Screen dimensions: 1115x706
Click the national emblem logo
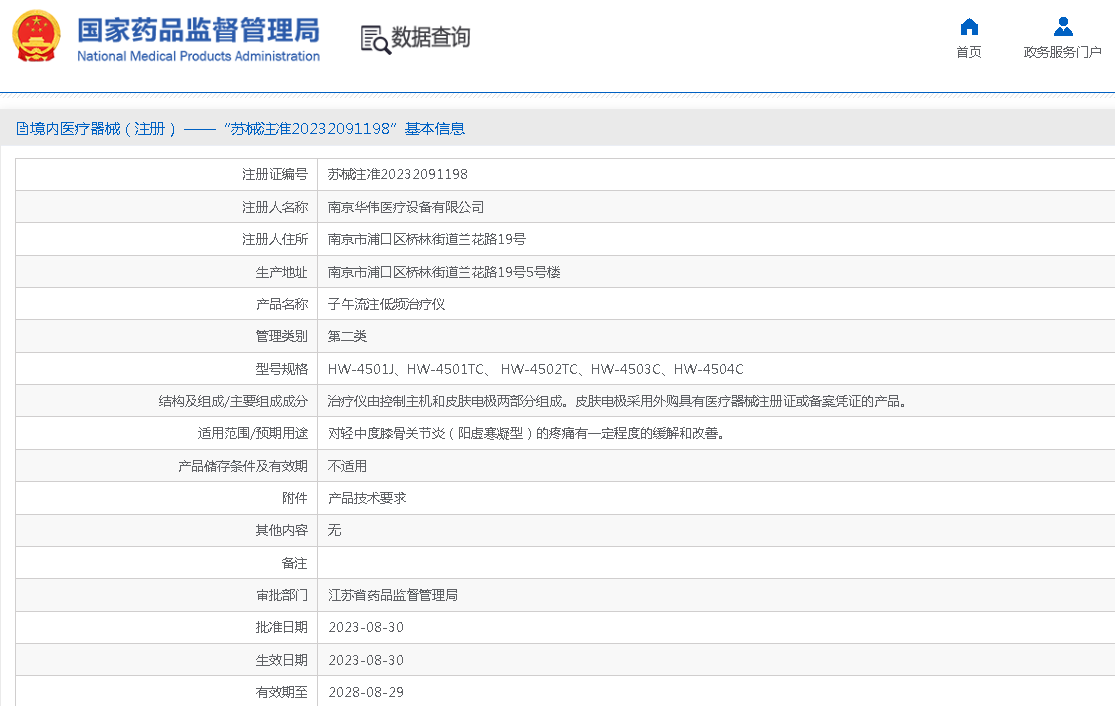click(37, 37)
